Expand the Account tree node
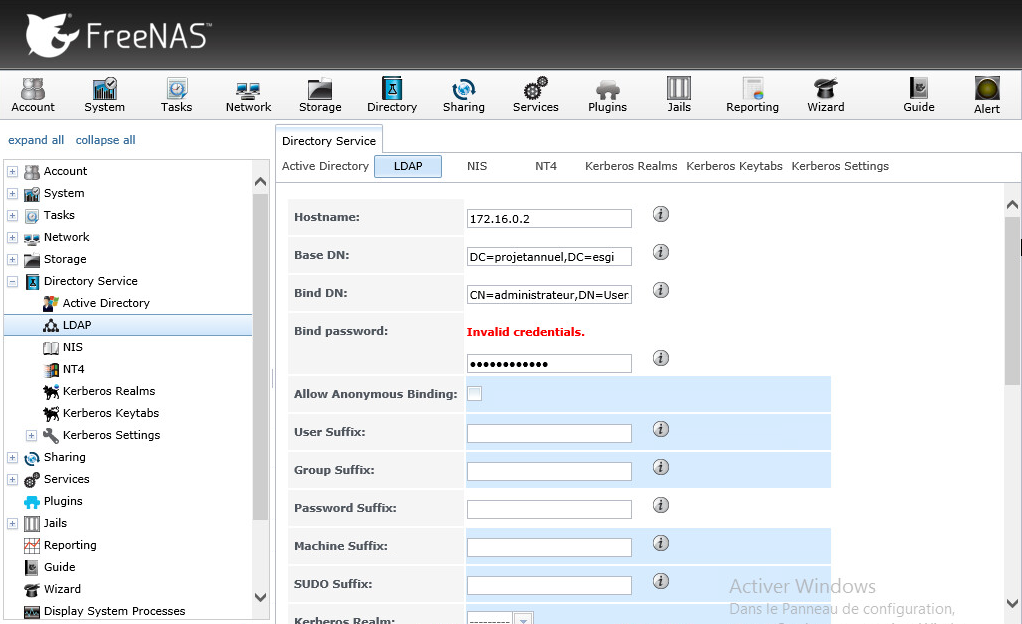This screenshot has height=624, width=1022. pyautogui.click(x=12, y=171)
